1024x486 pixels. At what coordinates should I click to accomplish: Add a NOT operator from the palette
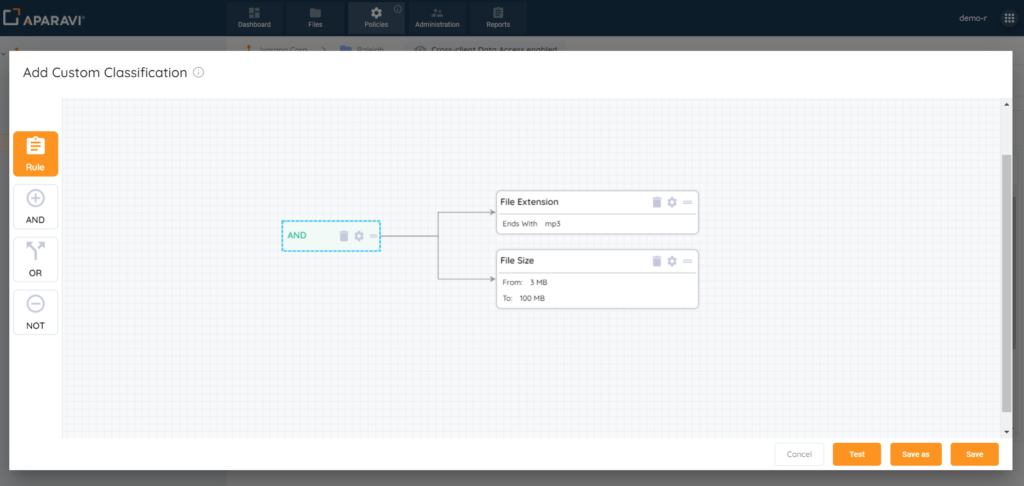click(x=35, y=312)
